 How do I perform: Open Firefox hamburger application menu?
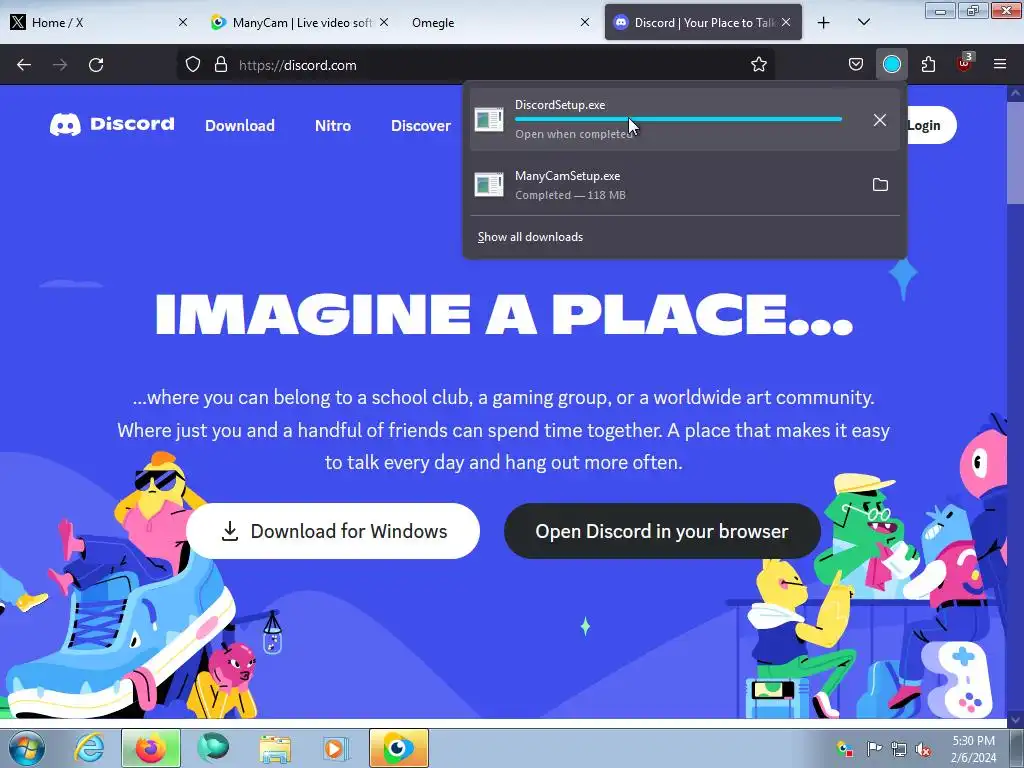[x=999, y=65]
